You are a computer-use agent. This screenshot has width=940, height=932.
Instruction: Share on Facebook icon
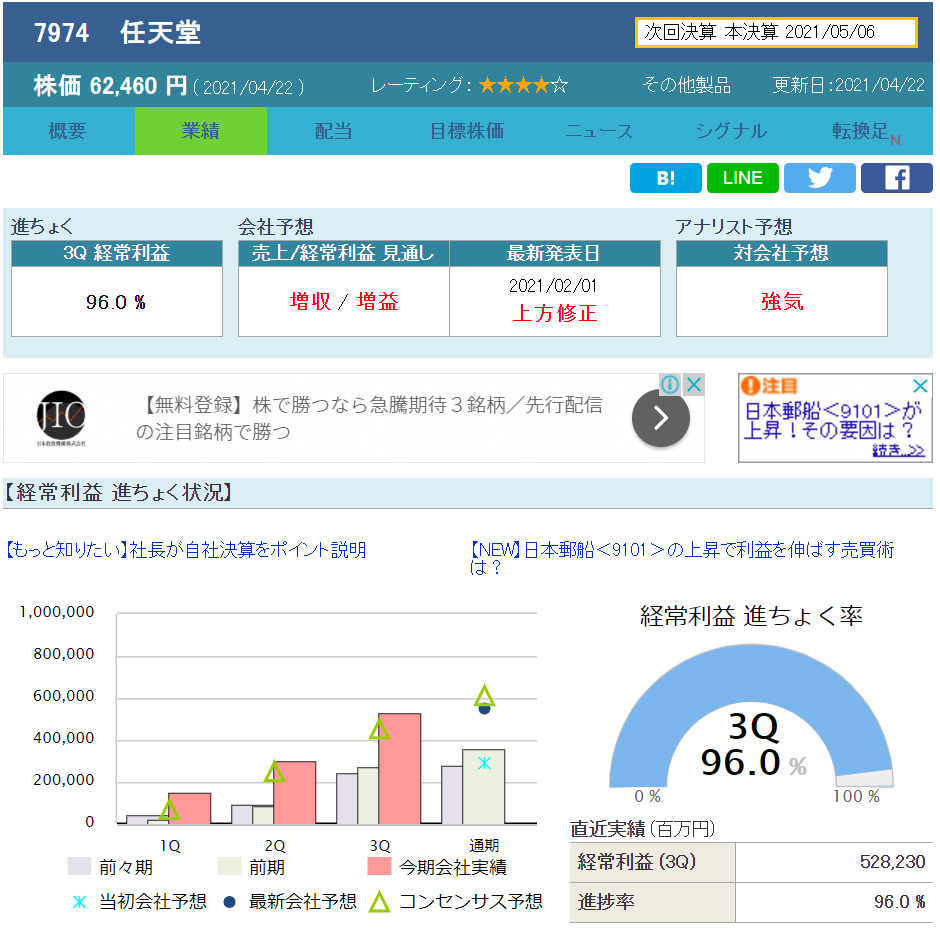point(897,178)
